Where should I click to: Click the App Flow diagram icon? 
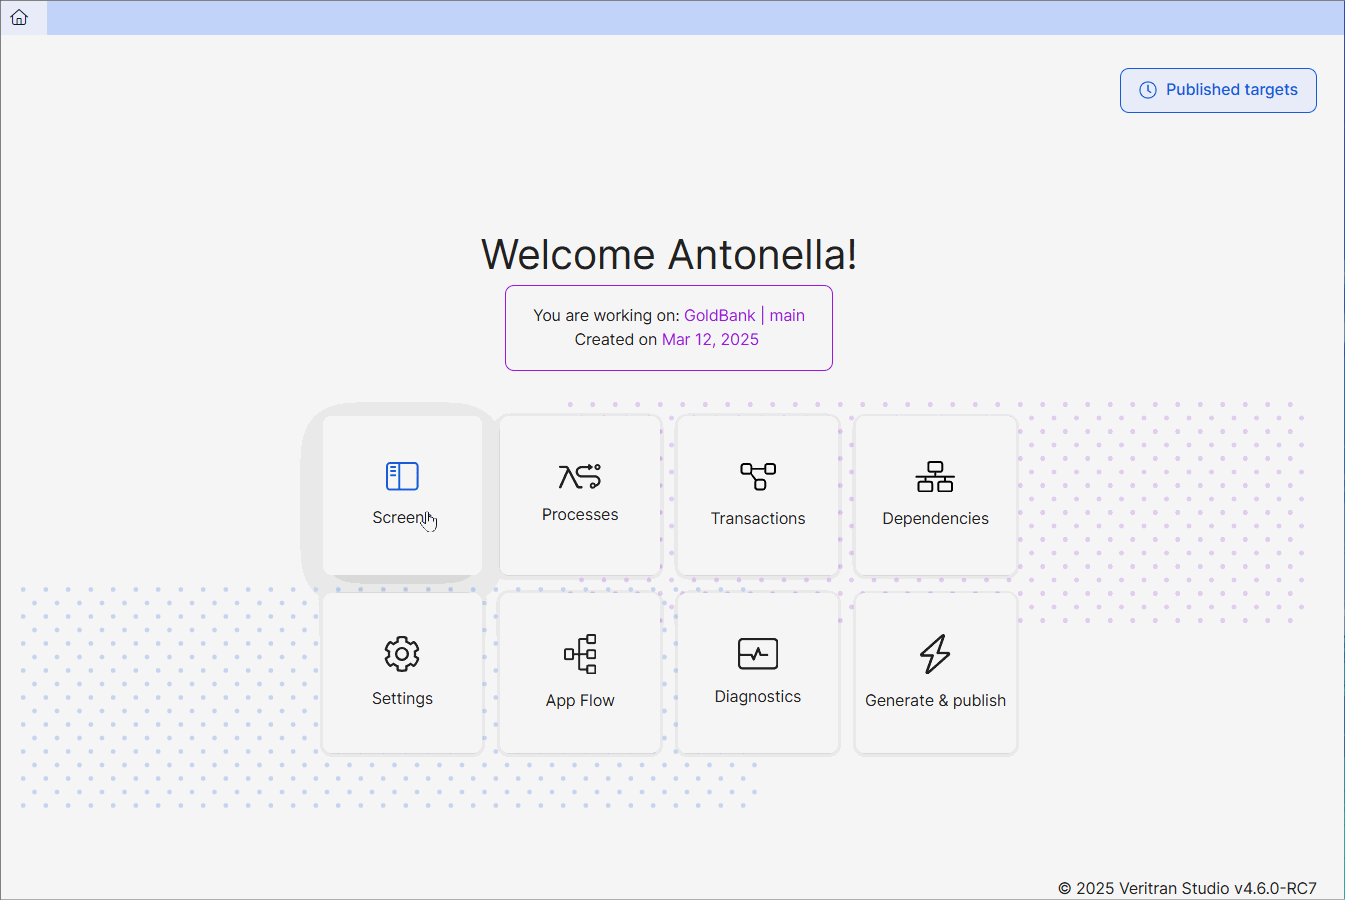click(580, 654)
